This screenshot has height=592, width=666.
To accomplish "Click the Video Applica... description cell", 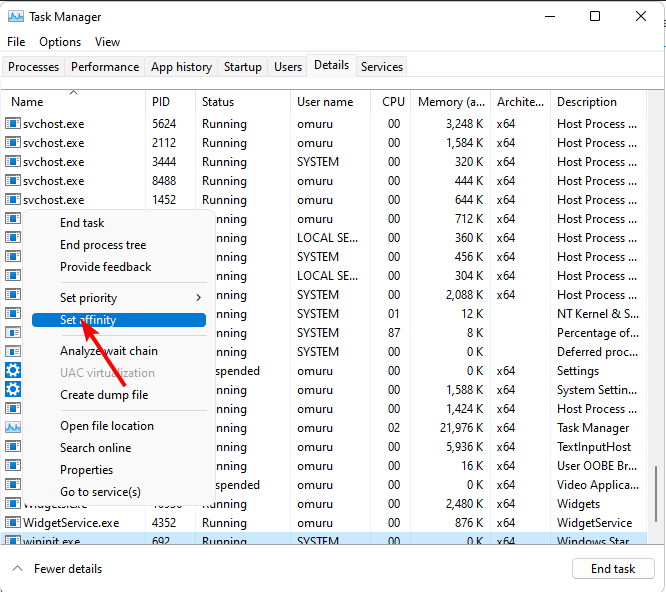I will point(598,485).
